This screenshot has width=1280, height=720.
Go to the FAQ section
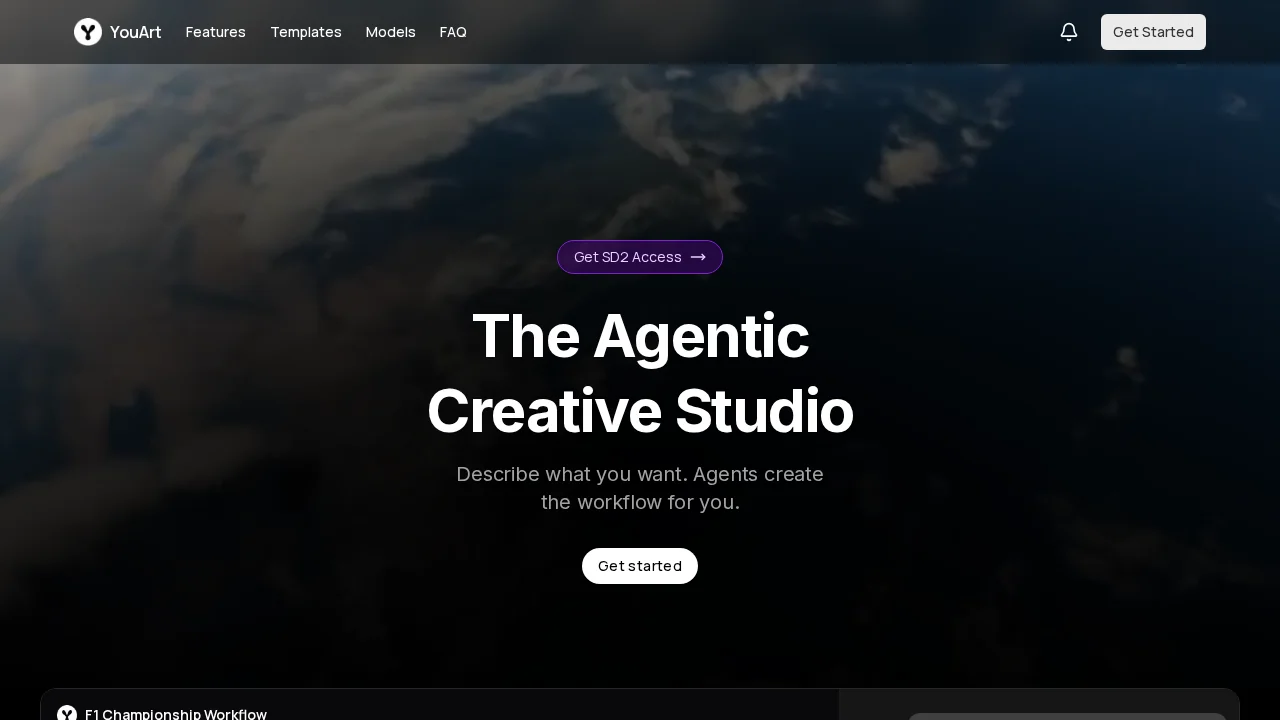(453, 32)
